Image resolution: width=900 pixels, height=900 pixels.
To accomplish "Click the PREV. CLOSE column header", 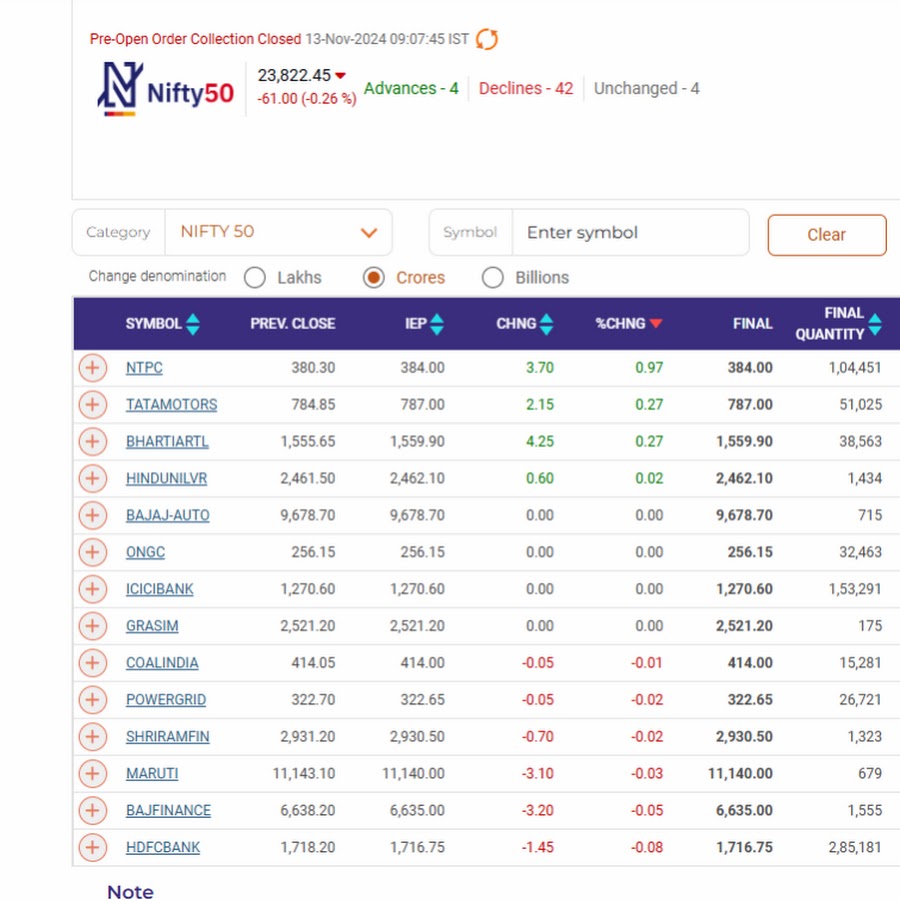I will pos(293,324).
